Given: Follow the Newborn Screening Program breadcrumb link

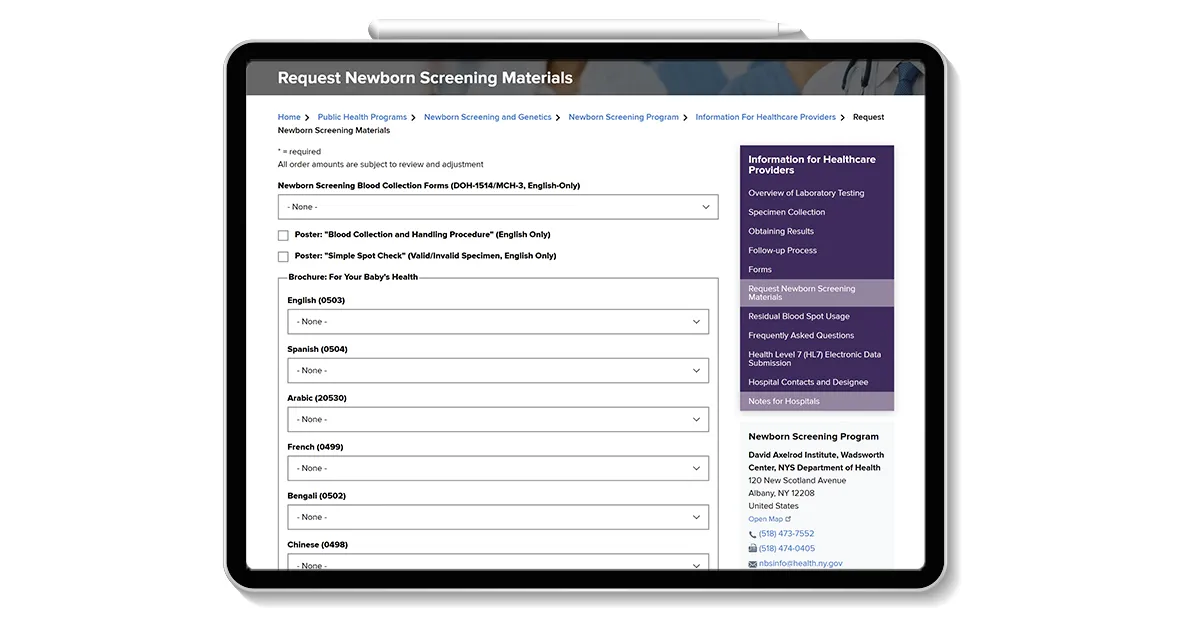Looking at the screenshot, I should tap(623, 117).
